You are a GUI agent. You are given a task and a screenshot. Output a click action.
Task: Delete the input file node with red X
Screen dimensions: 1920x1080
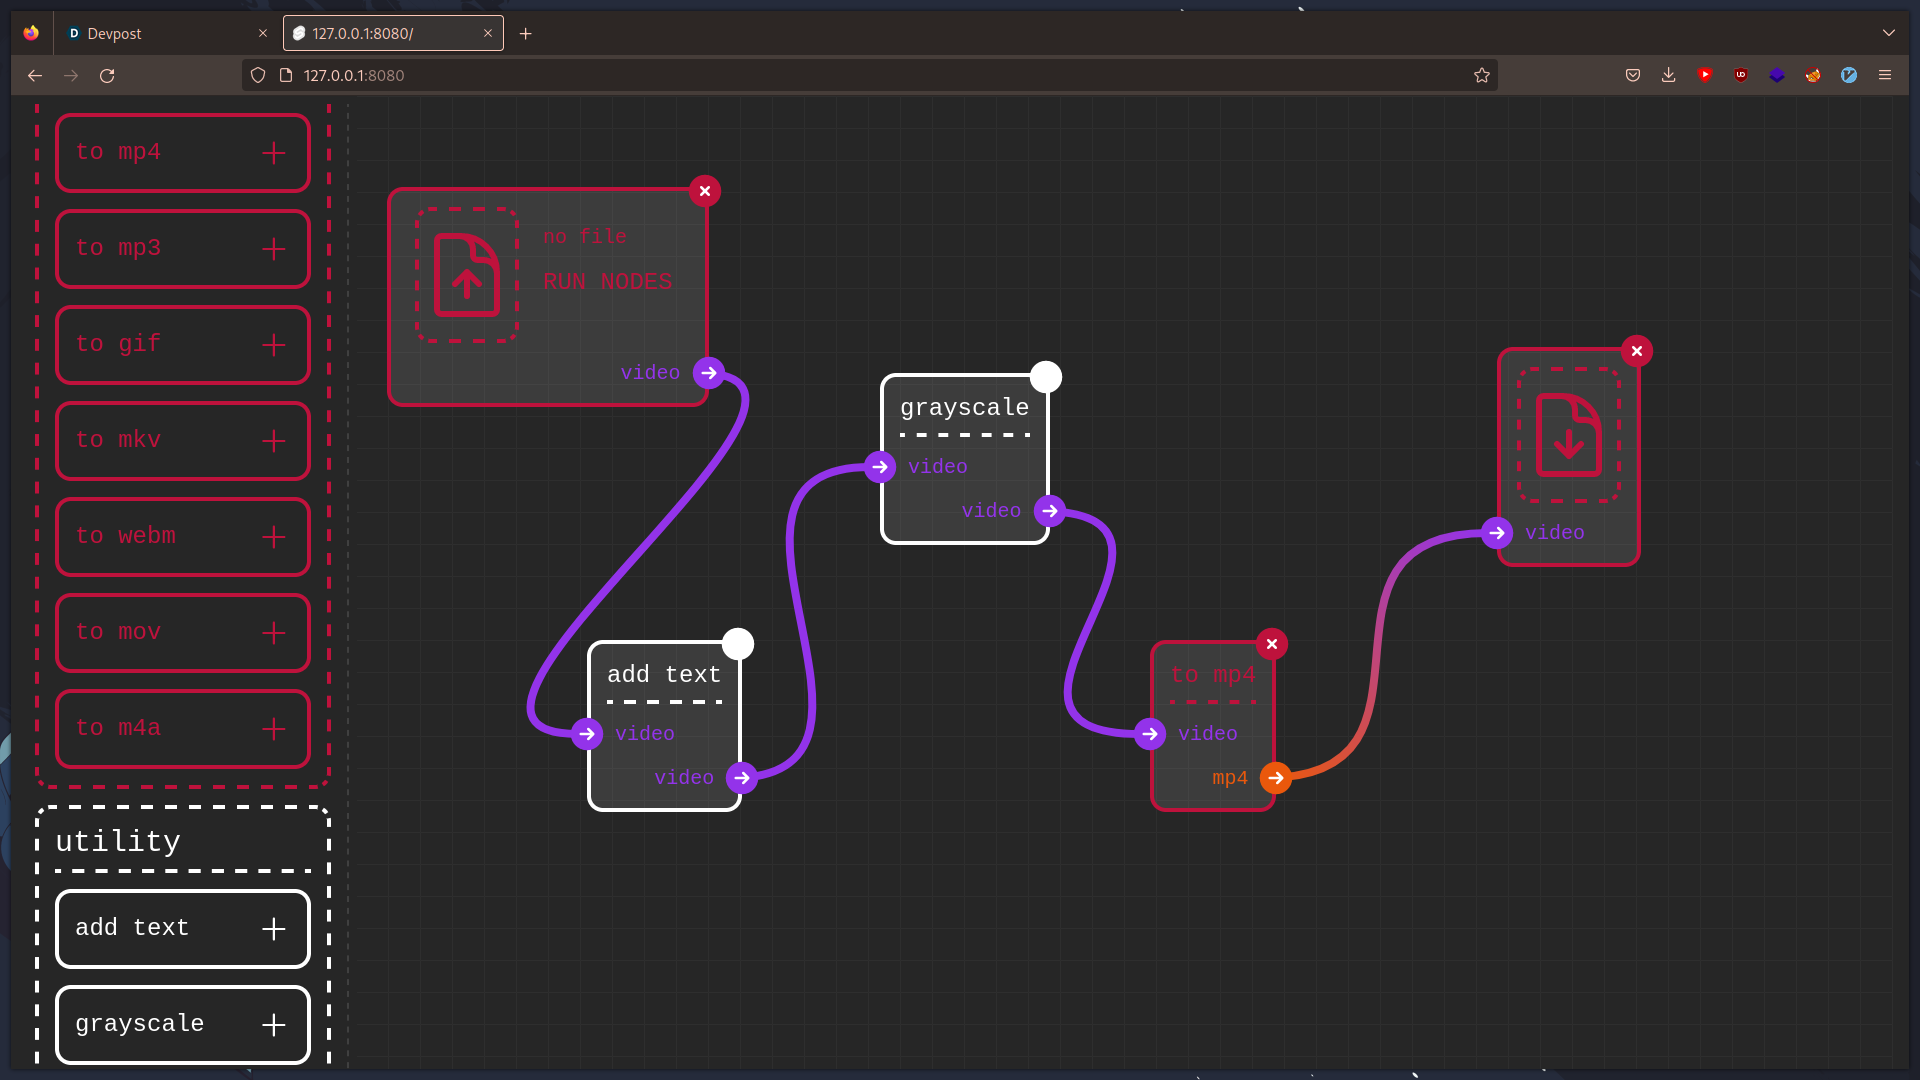coord(705,191)
